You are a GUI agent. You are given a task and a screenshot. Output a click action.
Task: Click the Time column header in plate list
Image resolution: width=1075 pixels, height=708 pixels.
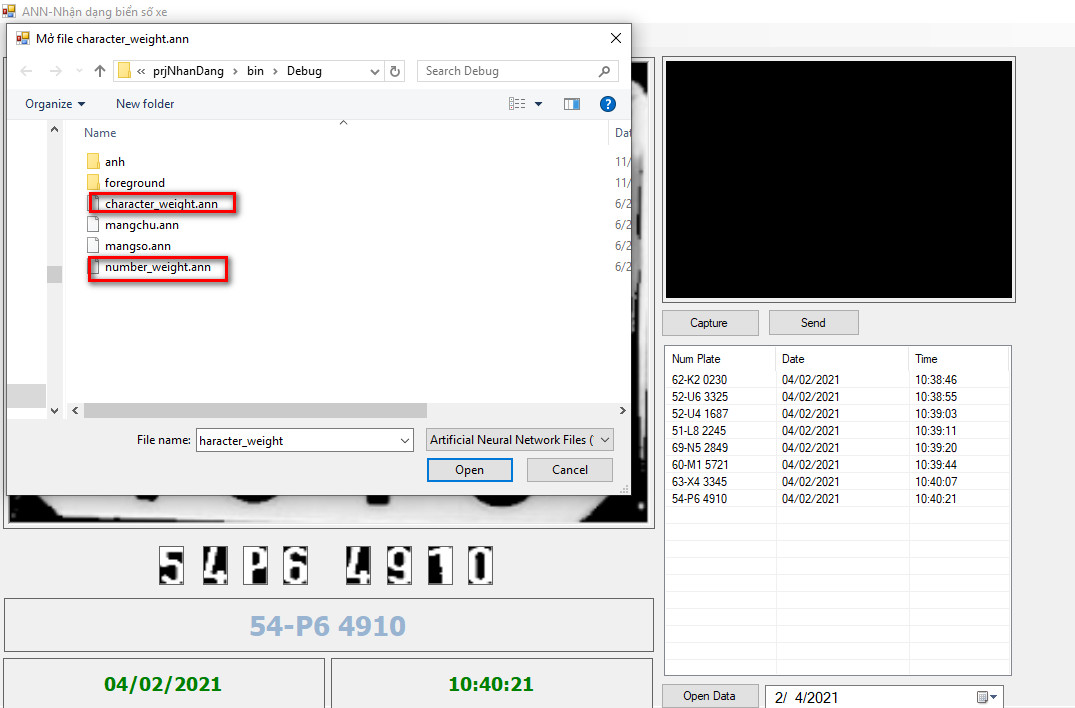click(959, 359)
